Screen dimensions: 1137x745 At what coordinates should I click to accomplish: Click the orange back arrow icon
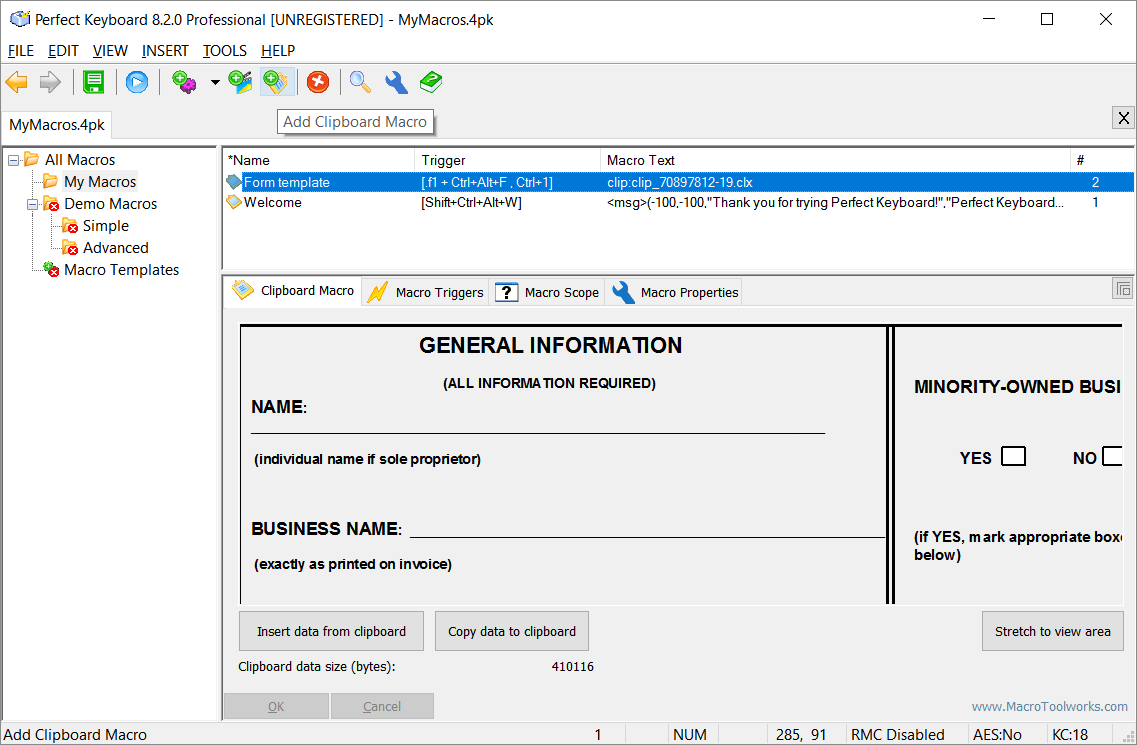(x=17, y=82)
